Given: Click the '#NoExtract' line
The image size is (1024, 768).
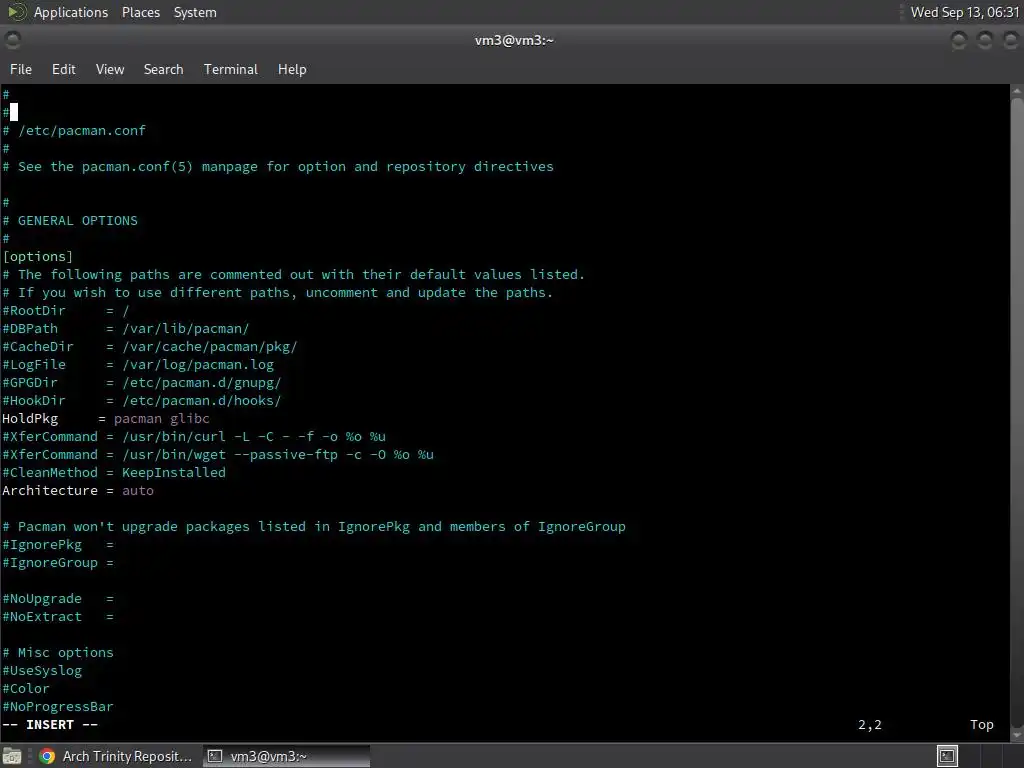Looking at the screenshot, I should (57, 616).
